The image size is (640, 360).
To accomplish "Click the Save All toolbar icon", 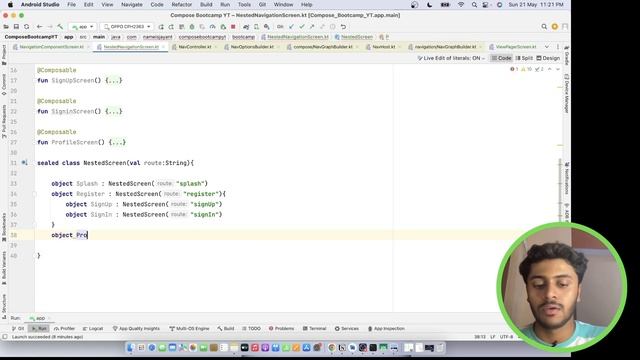I will pos(16,27).
